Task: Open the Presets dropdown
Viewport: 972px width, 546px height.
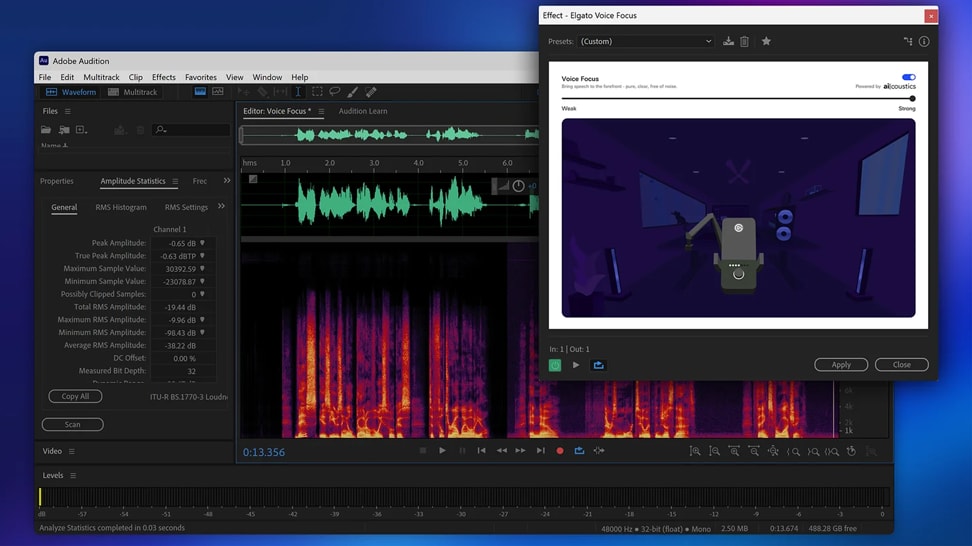Action: [x=646, y=42]
